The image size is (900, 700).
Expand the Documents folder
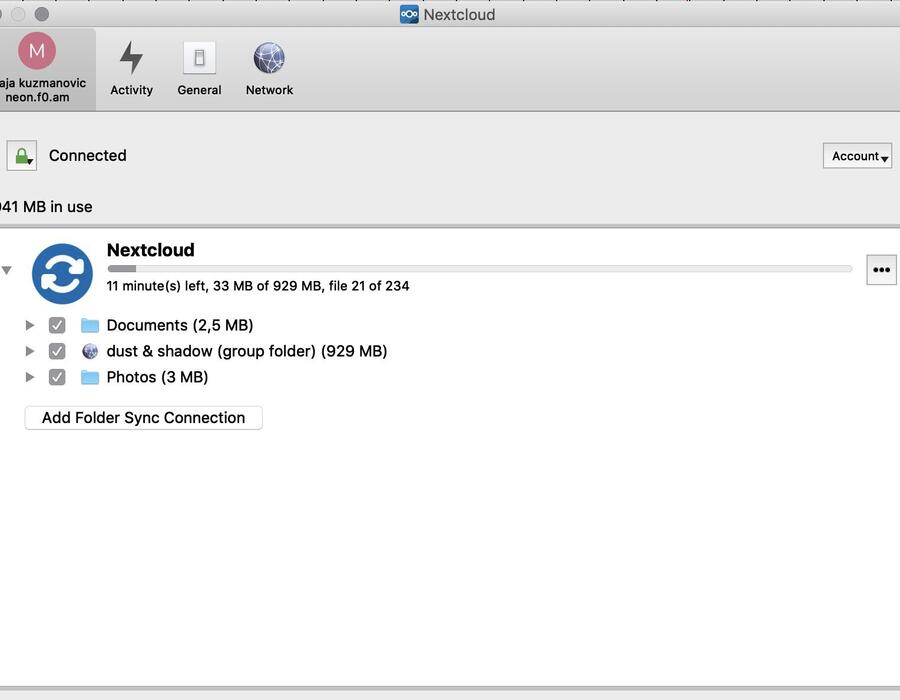point(30,325)
